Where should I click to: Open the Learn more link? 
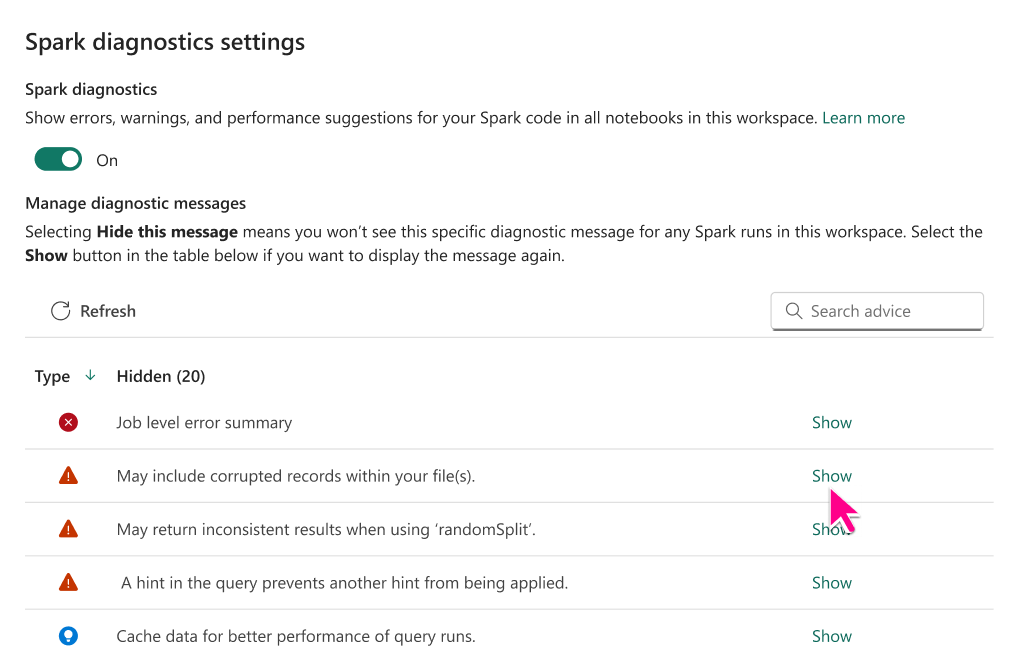863,118
